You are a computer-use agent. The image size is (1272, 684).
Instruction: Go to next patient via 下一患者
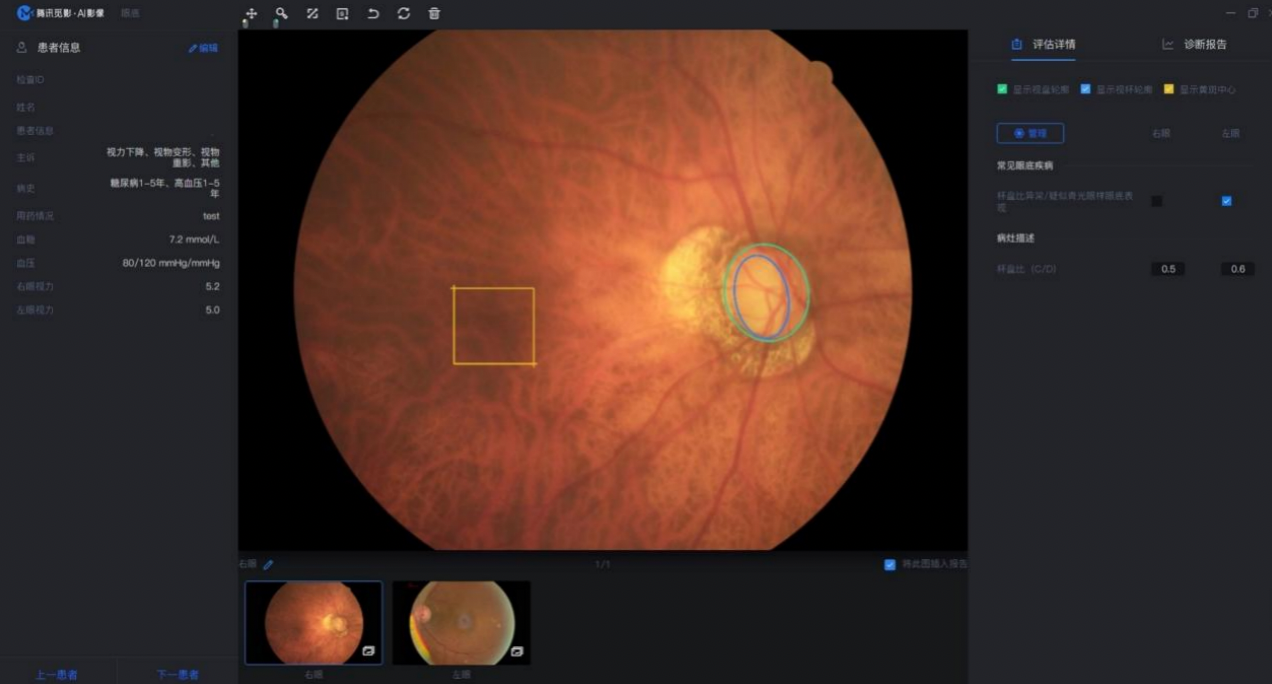tap(178, 674)
